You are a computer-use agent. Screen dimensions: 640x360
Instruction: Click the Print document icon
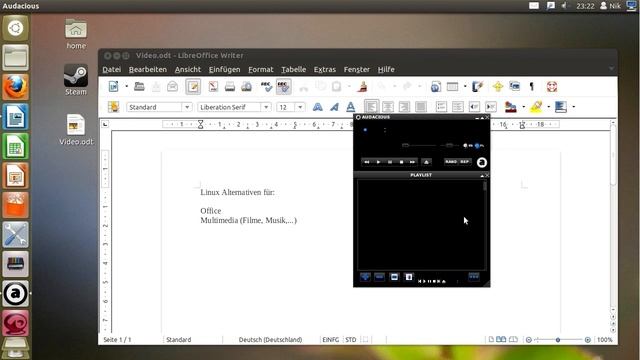pyautogui.click(x=230, y=87)
